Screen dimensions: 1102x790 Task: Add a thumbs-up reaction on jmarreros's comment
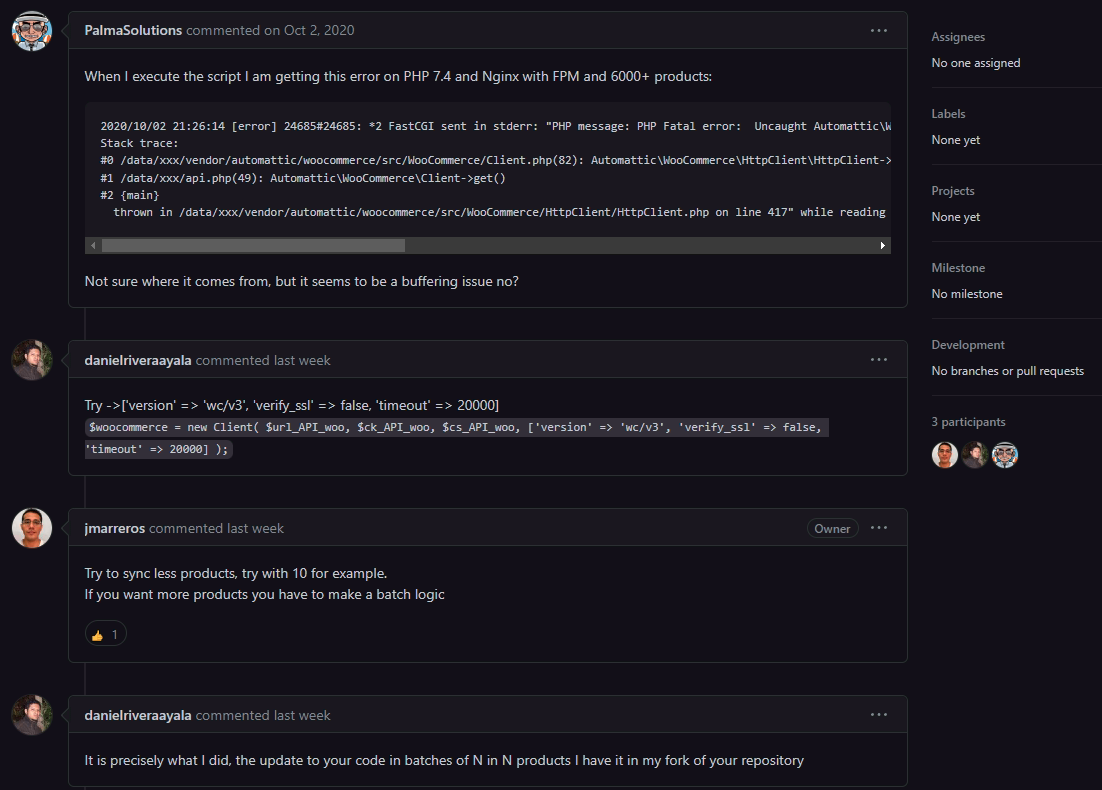click(105, 633)
